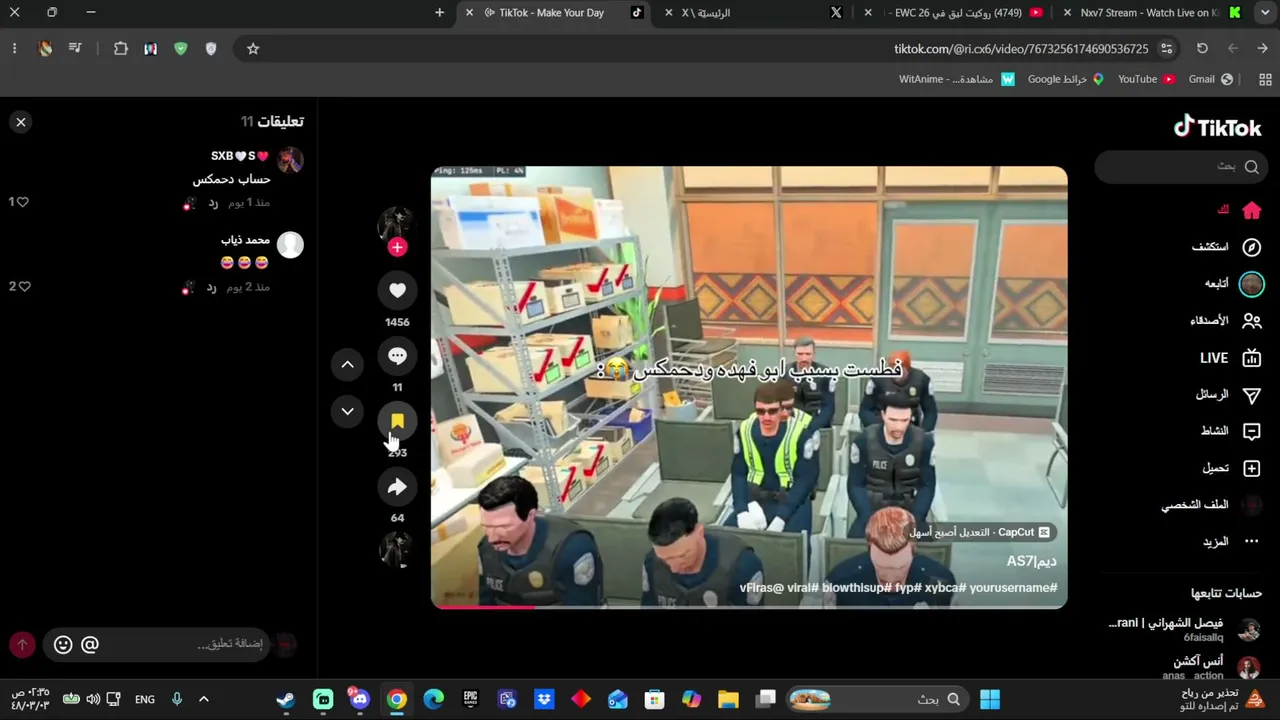Viewport: 1280px width, 720px height.
Task: Click the address bar URL
Action: click(x=1021, y=48)
